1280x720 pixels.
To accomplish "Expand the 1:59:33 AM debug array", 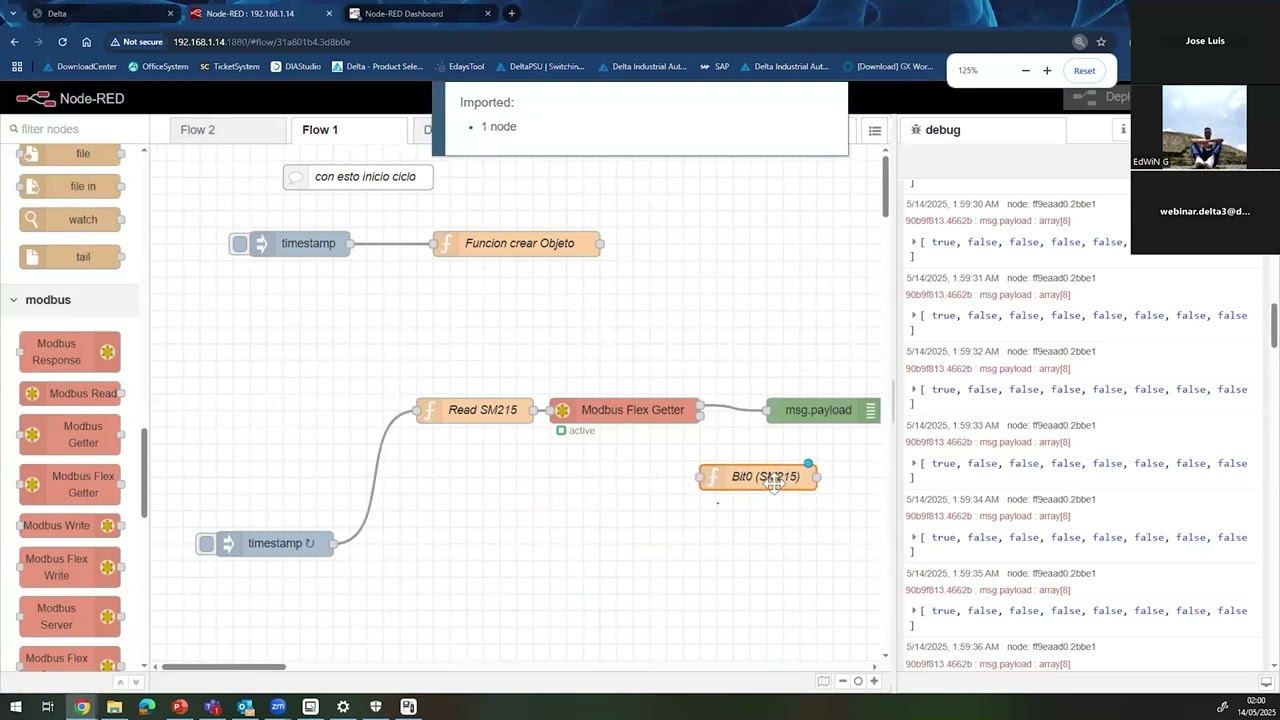I will [x=914, y=464].
